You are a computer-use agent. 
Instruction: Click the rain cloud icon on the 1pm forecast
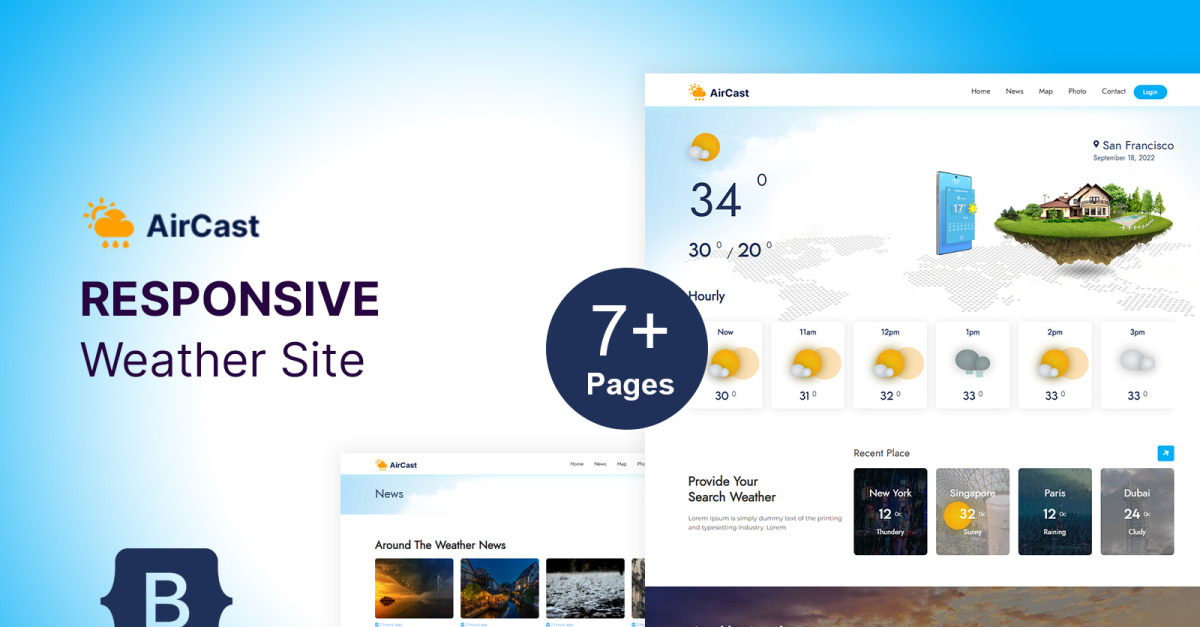point(972,362)
